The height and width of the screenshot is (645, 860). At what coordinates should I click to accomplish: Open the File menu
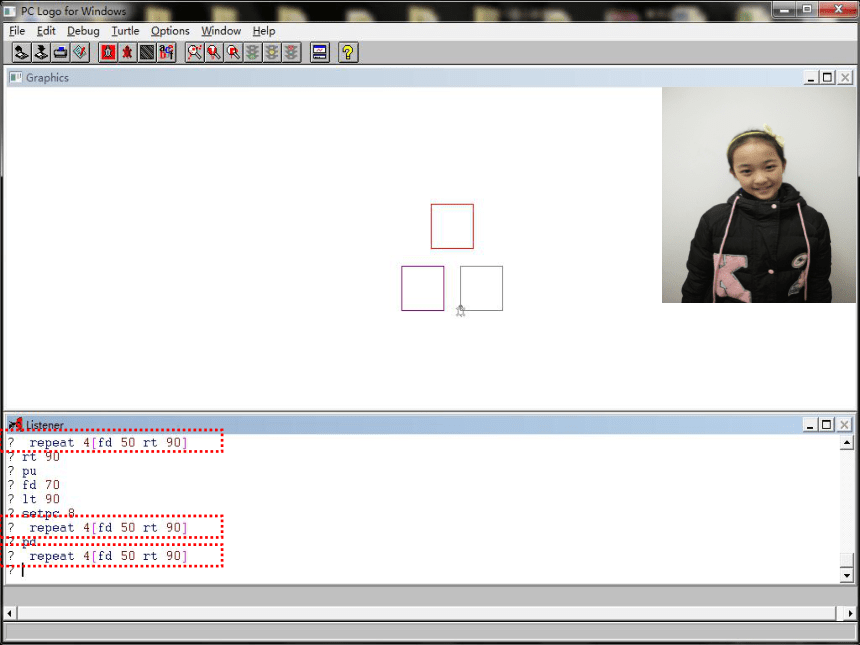point(17,31)
